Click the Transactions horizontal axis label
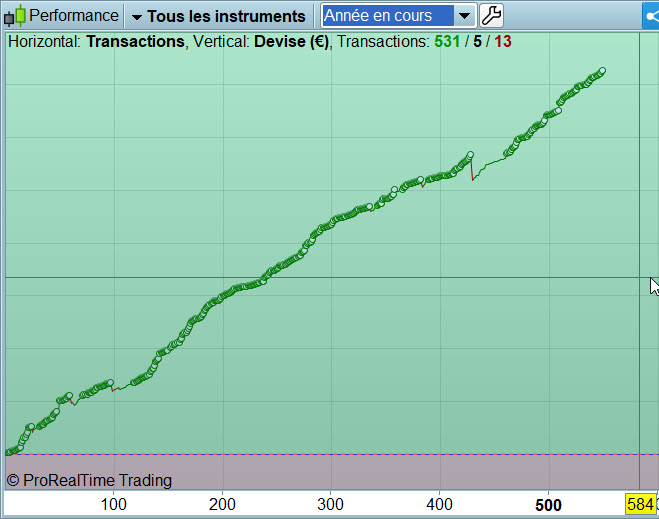This screenshot has width=659, height=519. [135, 41]
